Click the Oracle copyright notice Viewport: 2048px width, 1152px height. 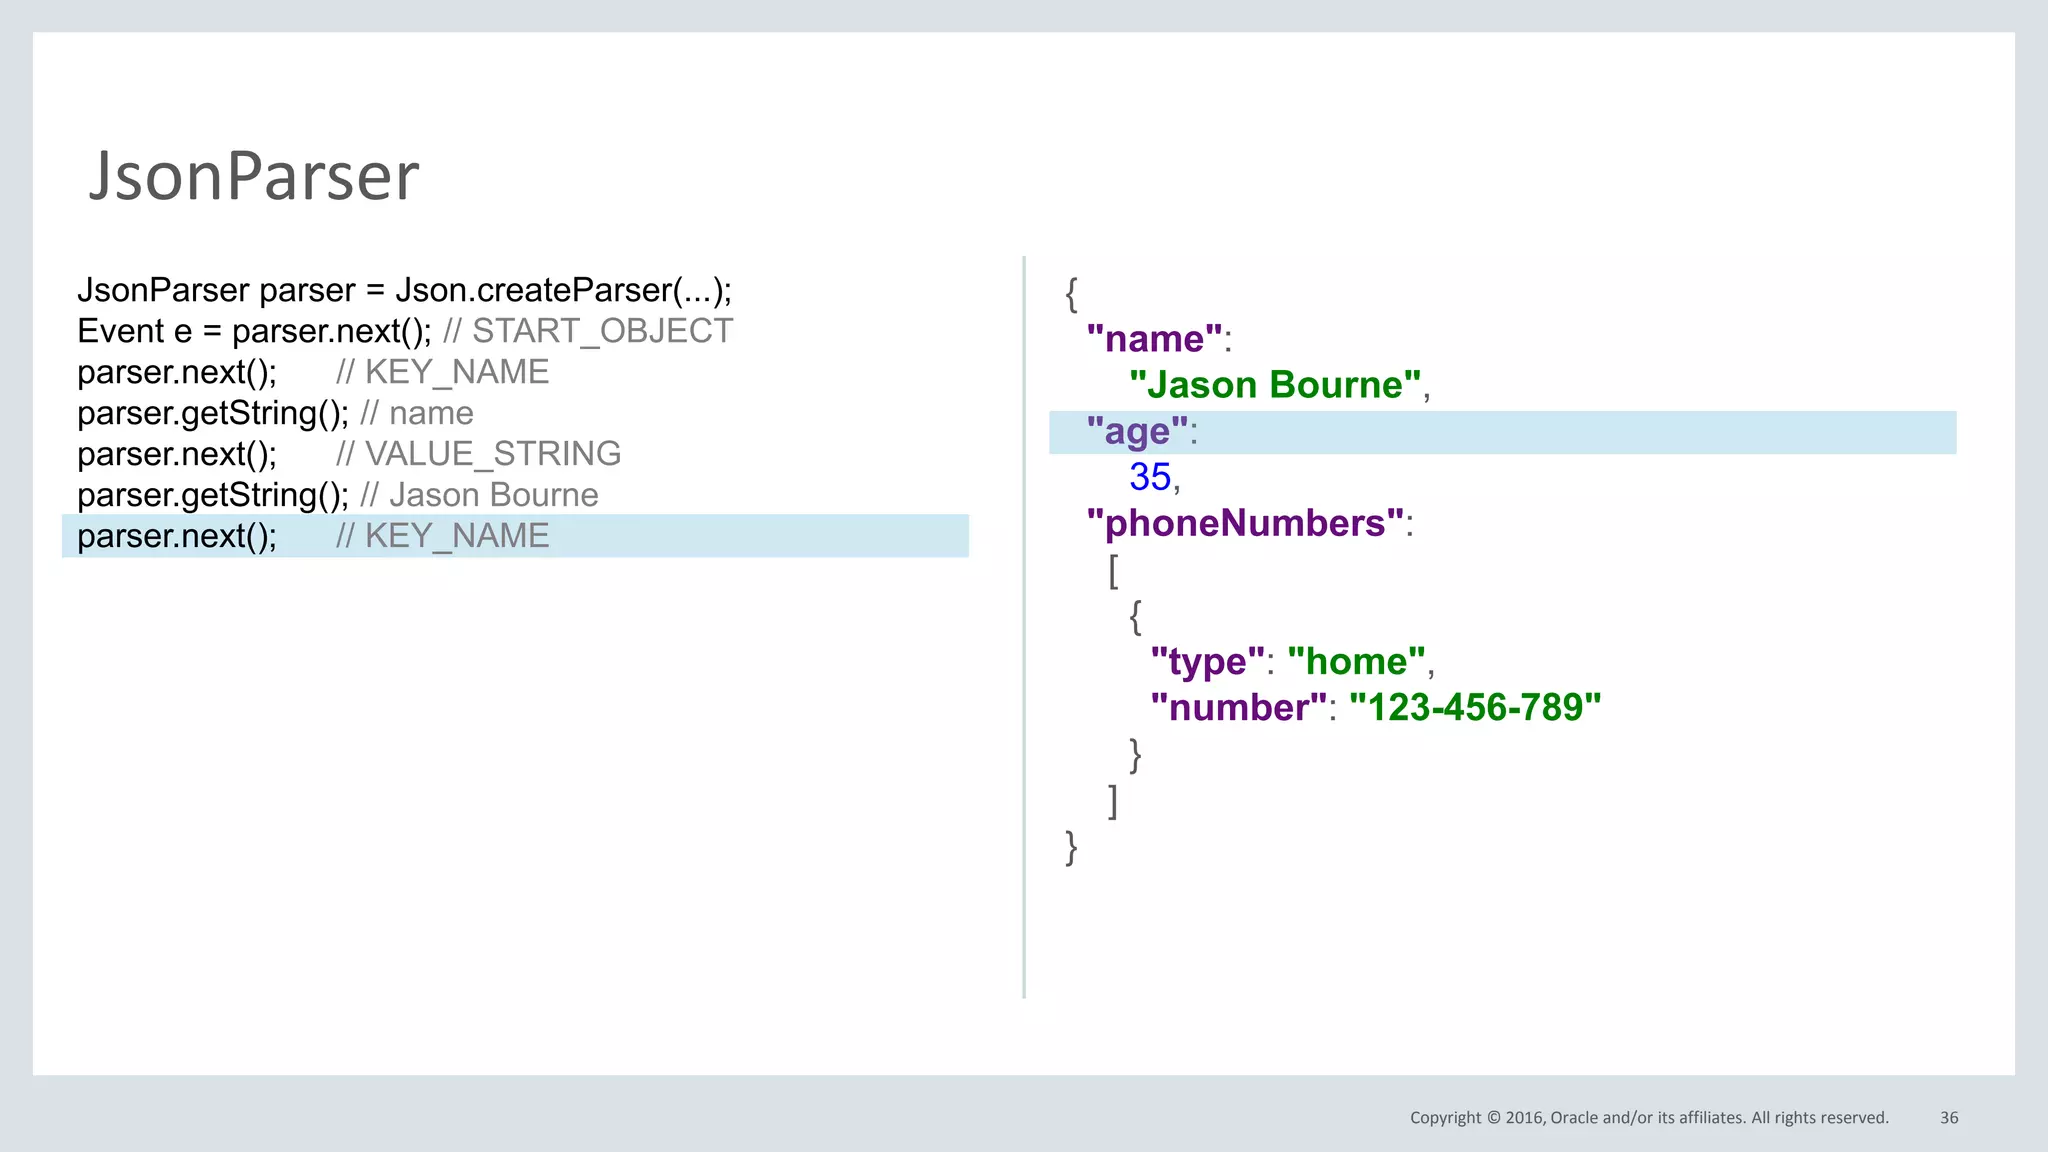pos(1649,1118)
